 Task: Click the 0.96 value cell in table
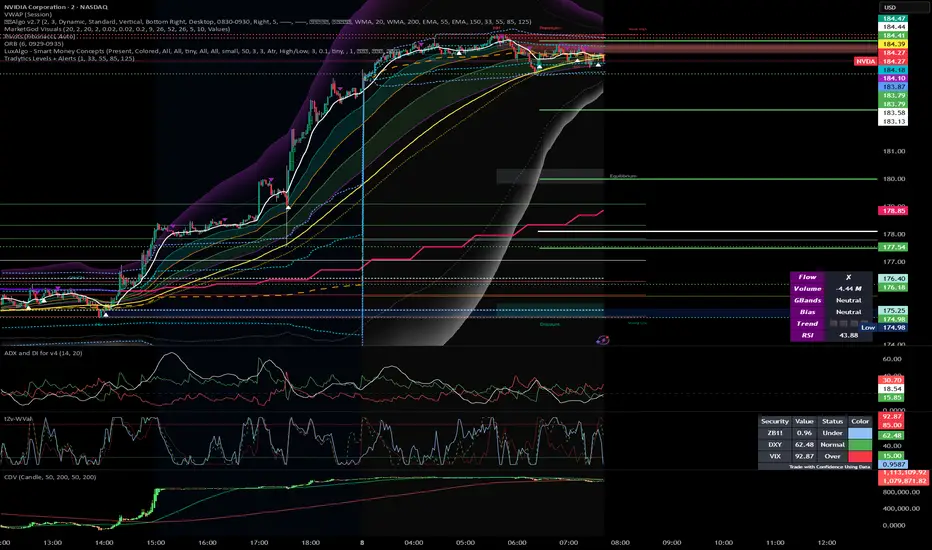(804, 433)
